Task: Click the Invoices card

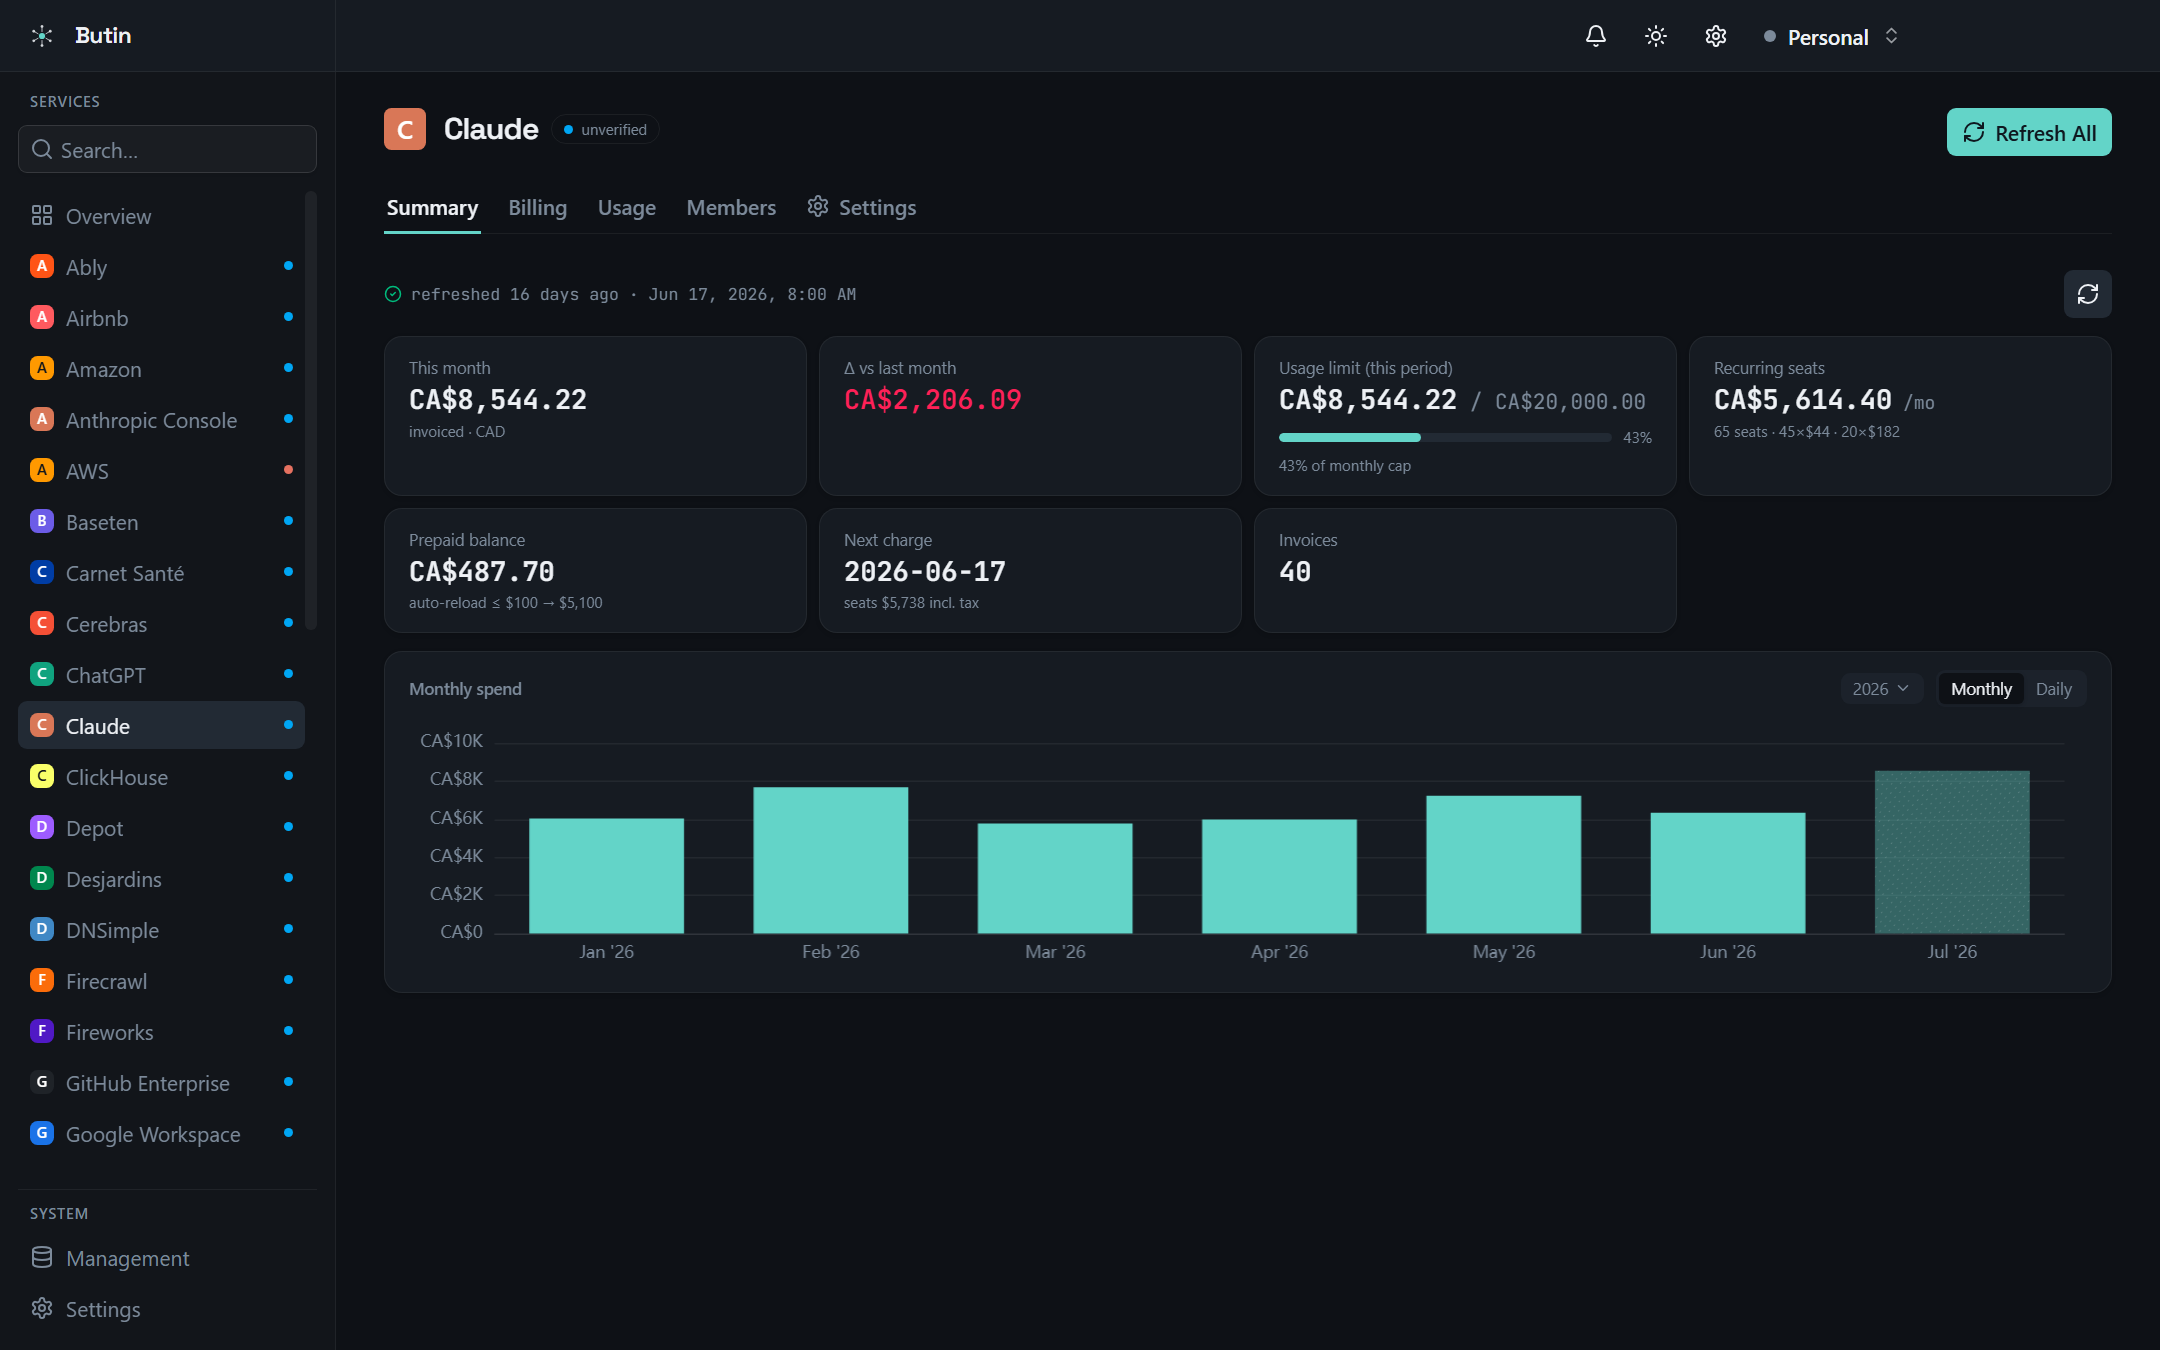Action: coord(1465,570)
